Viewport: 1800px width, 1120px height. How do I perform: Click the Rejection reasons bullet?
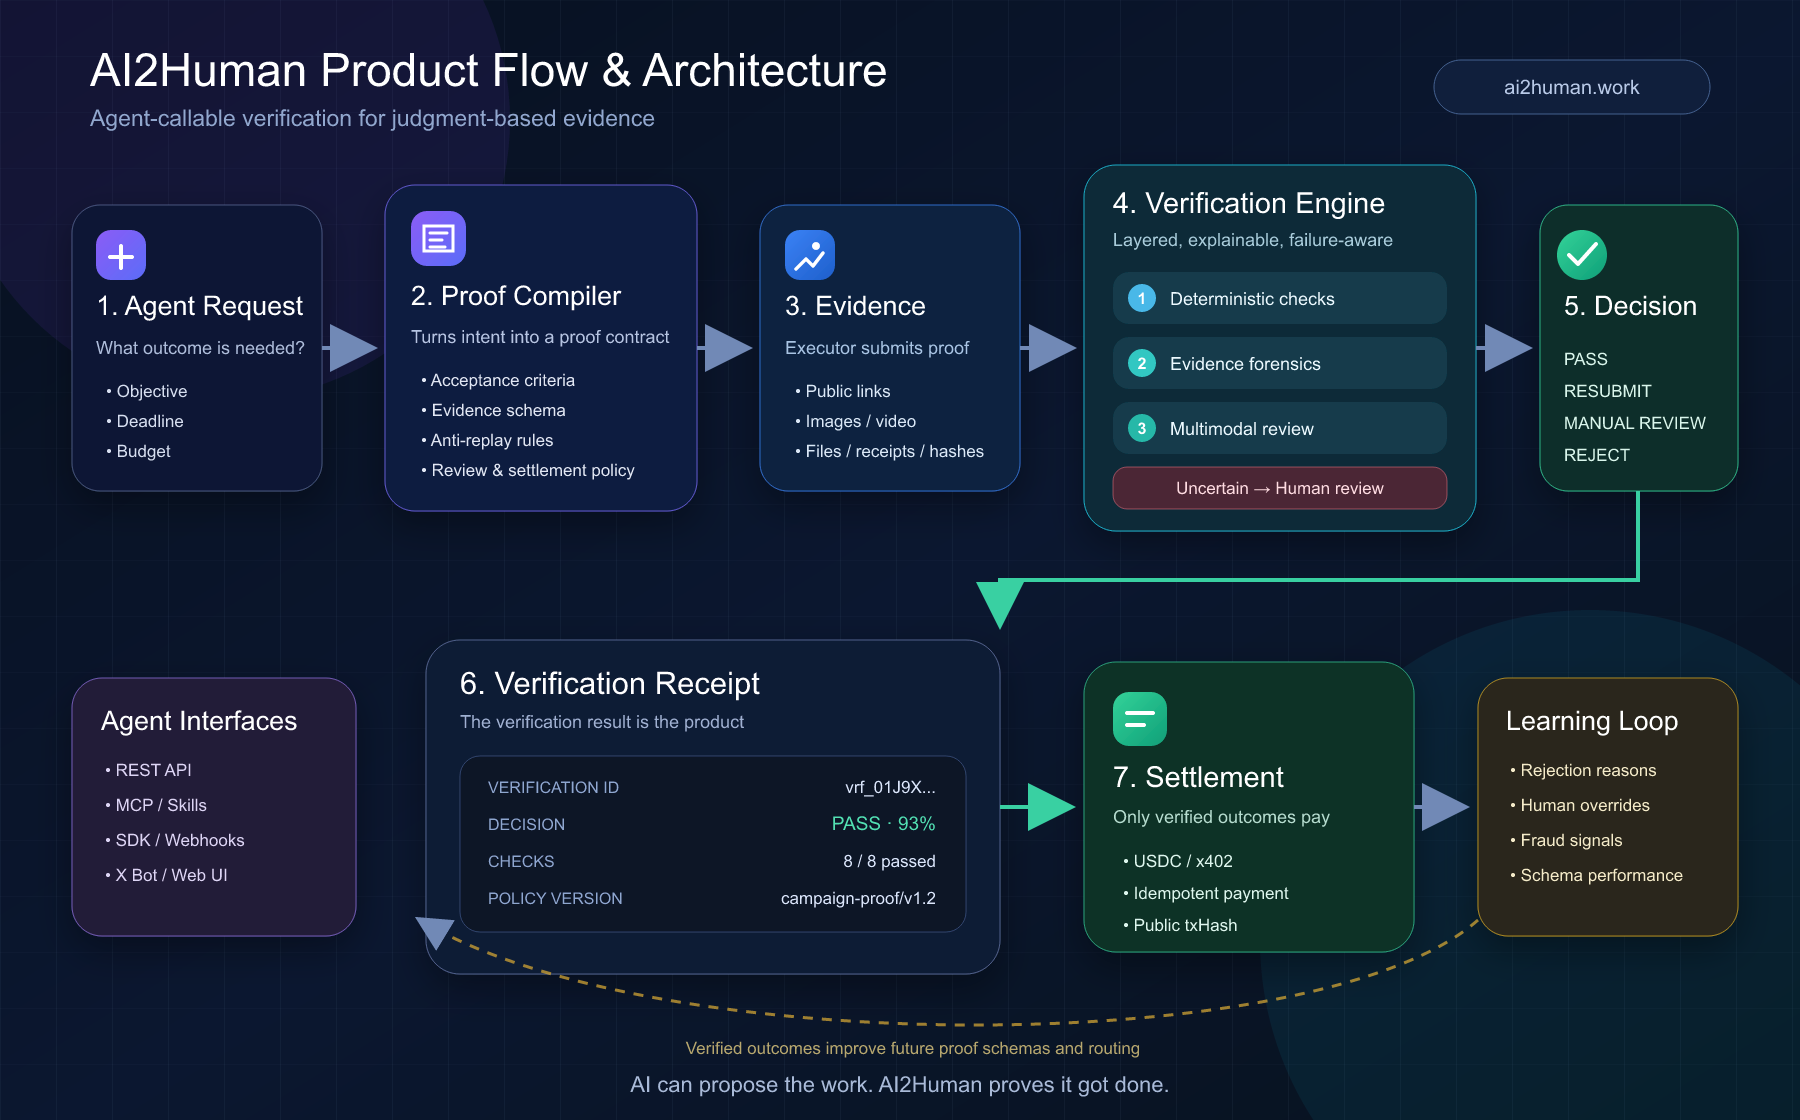point(1583,770)
